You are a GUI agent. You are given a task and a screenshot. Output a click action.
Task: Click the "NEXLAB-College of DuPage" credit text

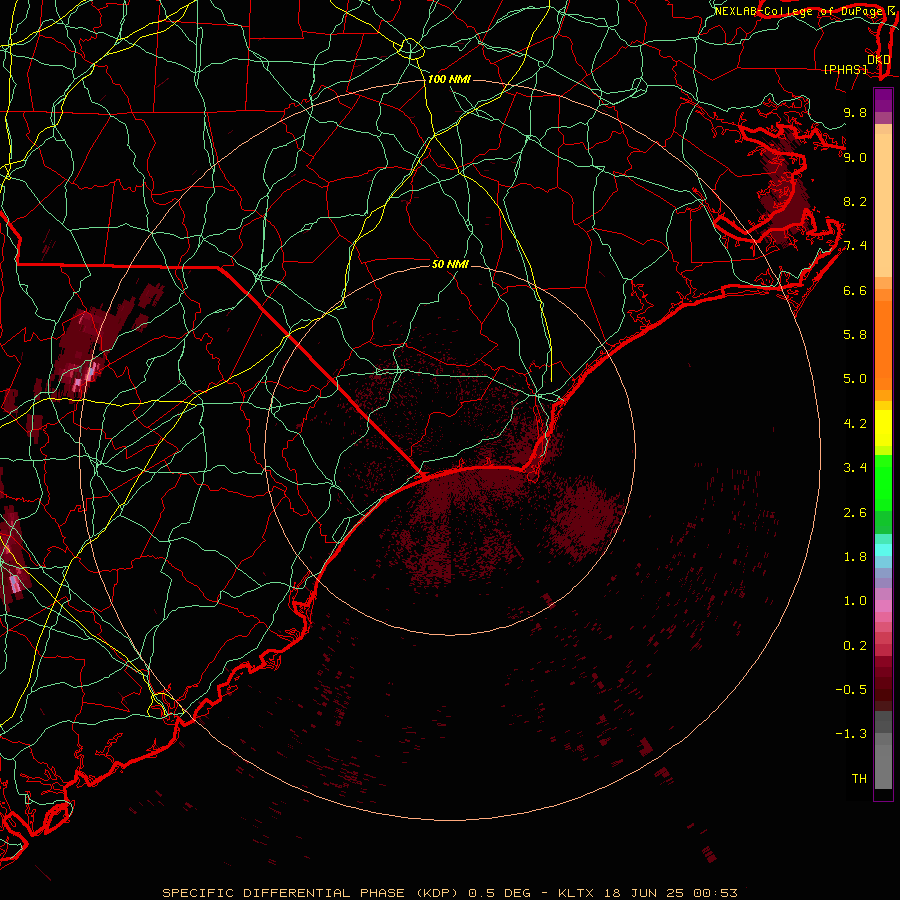800,11
